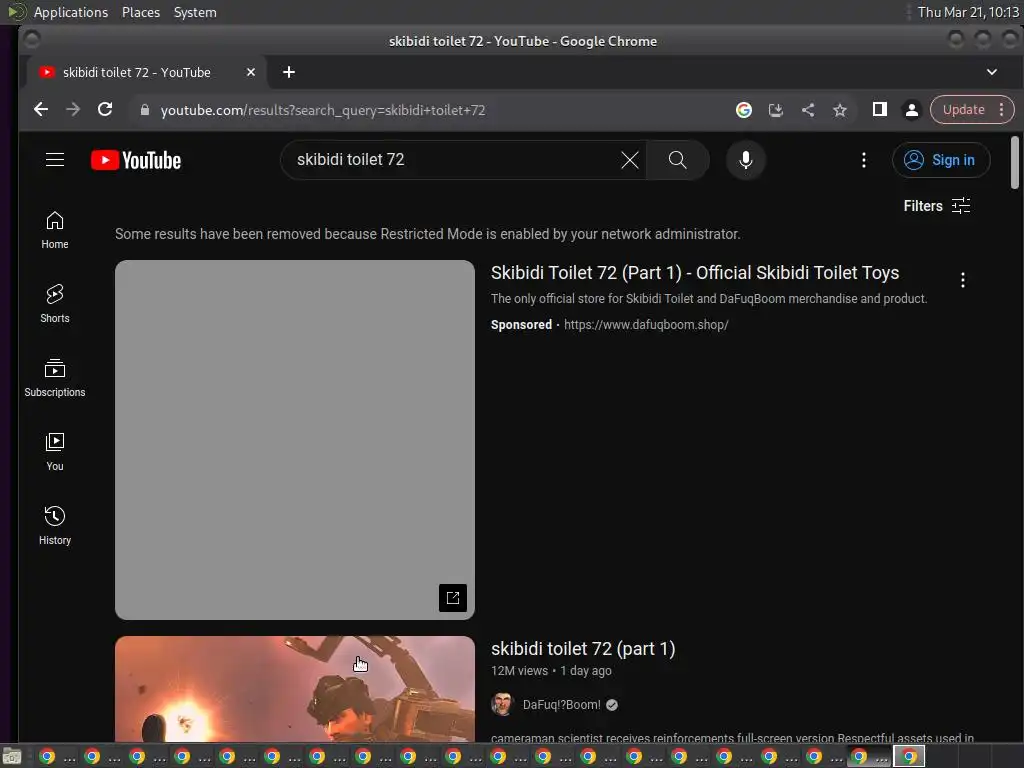Click the 'The only official store' ad description

click(709, 298)
